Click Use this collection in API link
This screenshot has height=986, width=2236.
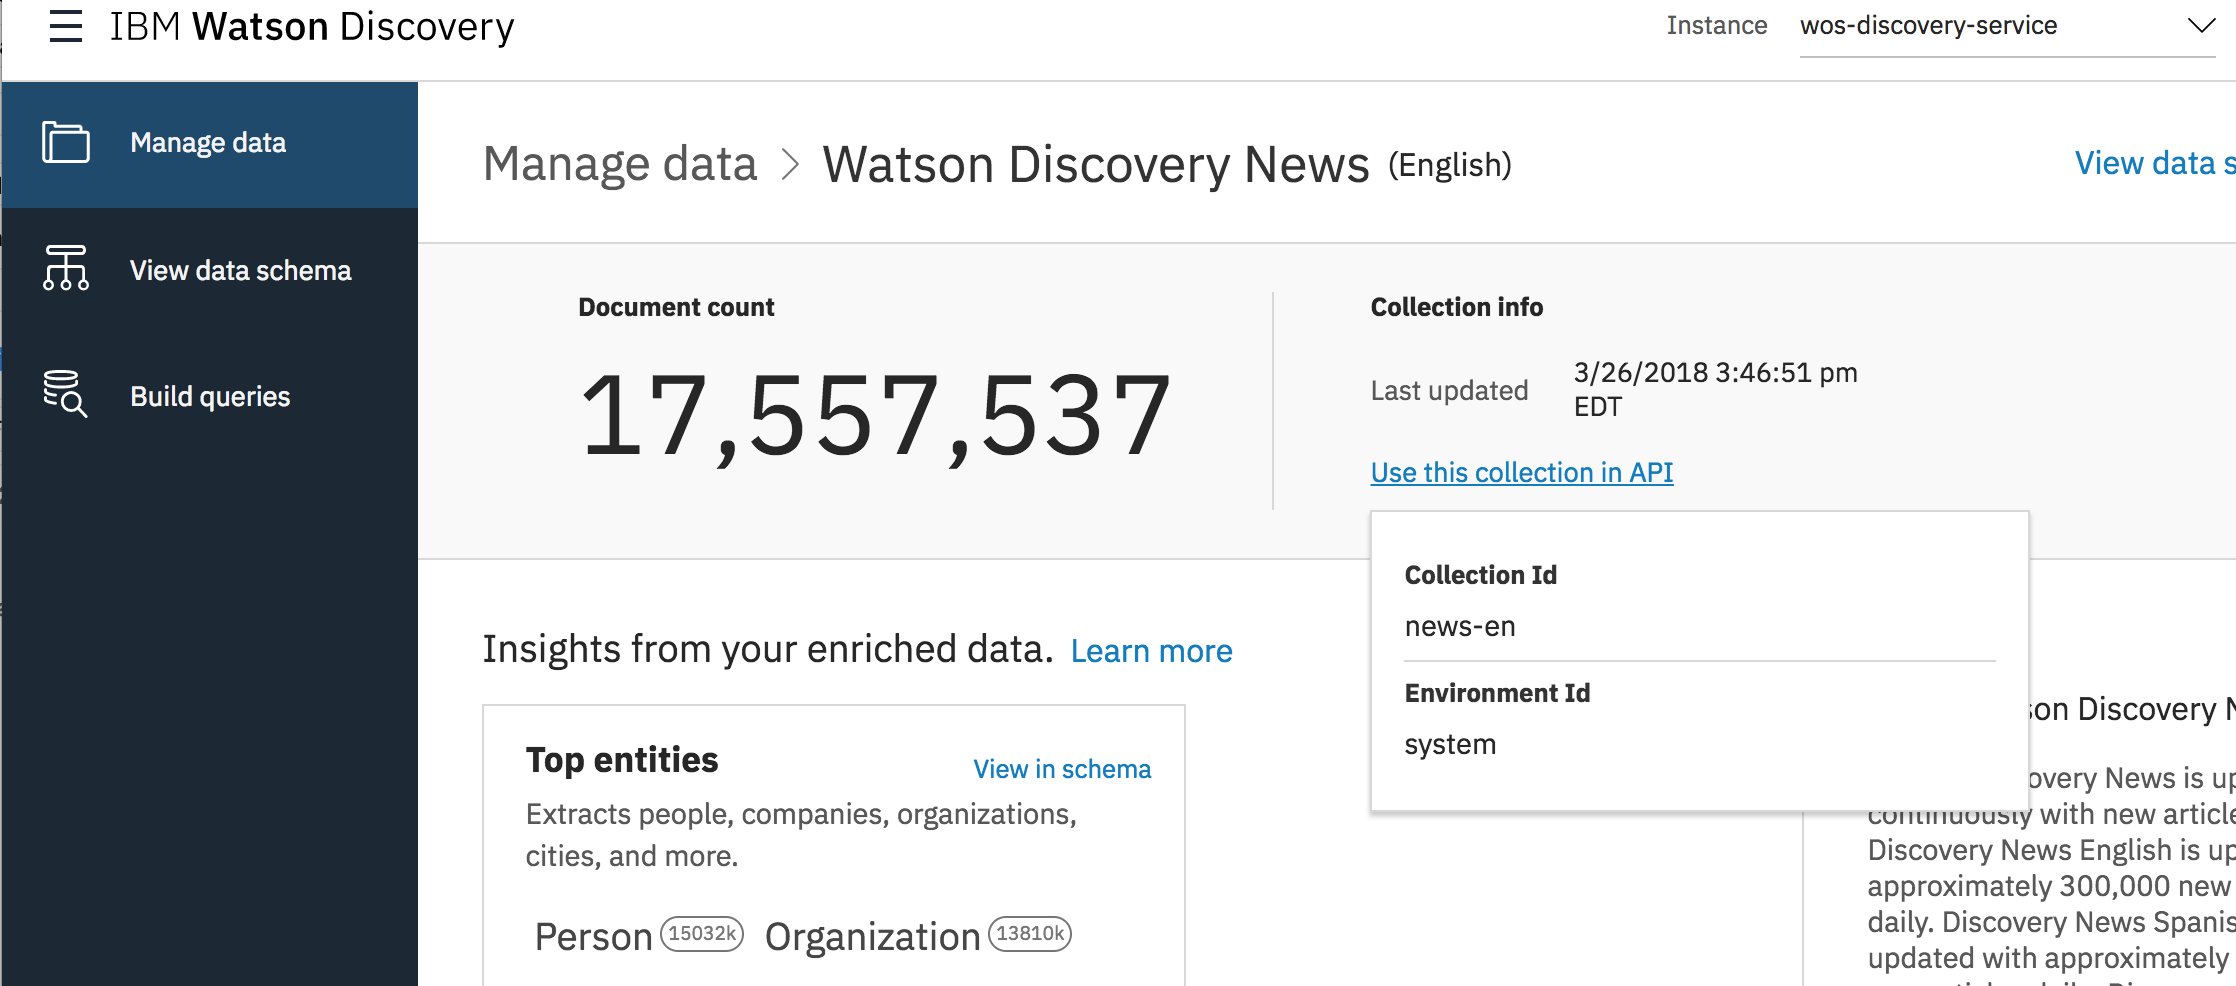tap(1521, 472)
